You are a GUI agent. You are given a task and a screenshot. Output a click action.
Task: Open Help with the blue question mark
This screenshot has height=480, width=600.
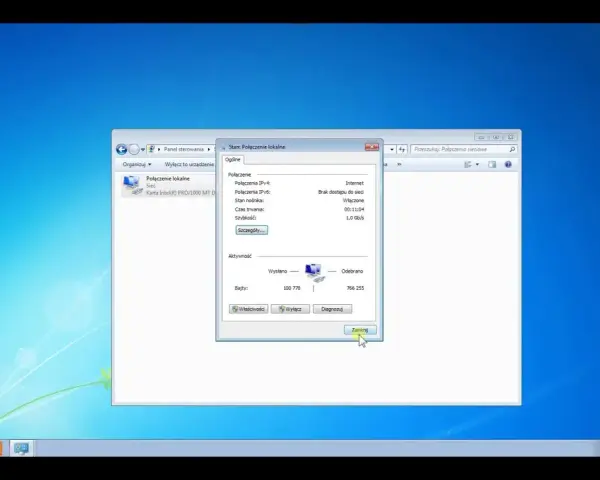(x=508, y=165)
